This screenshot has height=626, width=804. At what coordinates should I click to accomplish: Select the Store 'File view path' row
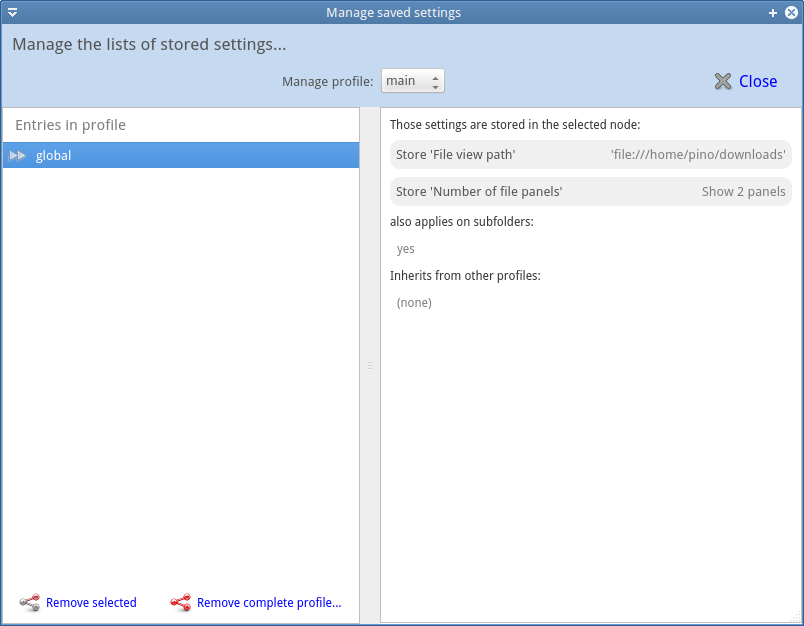click(x=591, y=154)
